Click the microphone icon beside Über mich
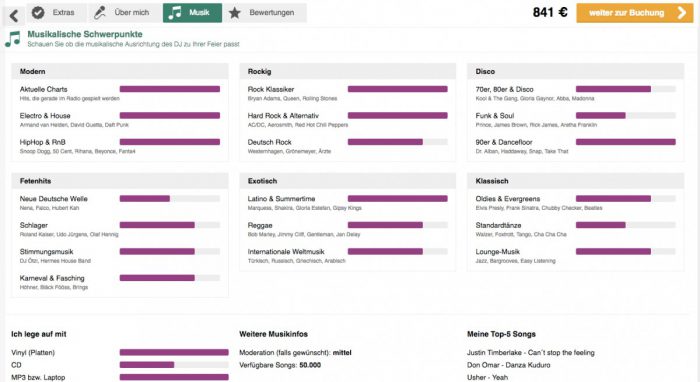The image size is (700, 382). pyautogui.click(x=99, y=12)
